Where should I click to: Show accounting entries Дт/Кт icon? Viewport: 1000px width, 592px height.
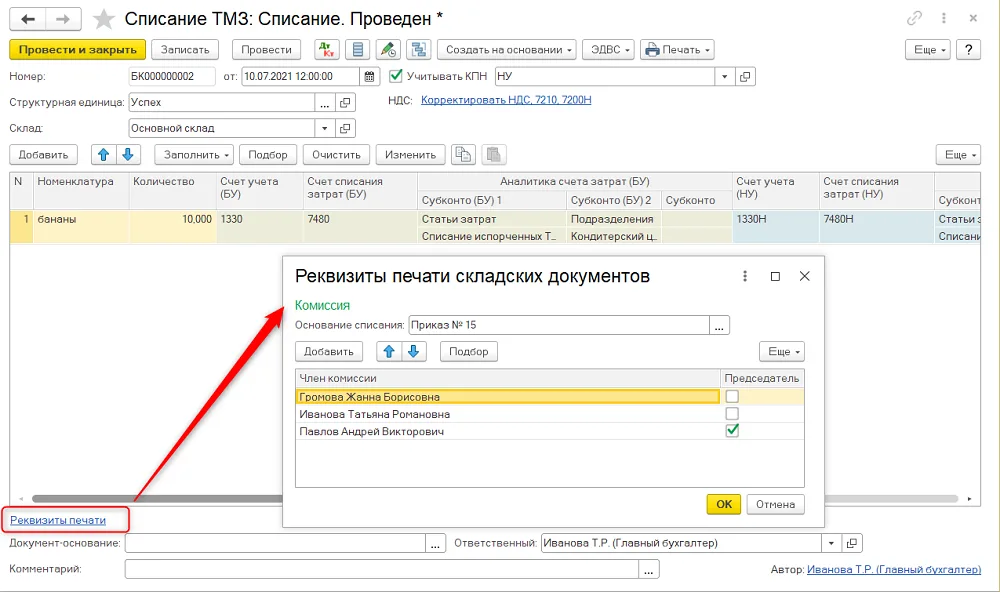click(x=327, y=49)
